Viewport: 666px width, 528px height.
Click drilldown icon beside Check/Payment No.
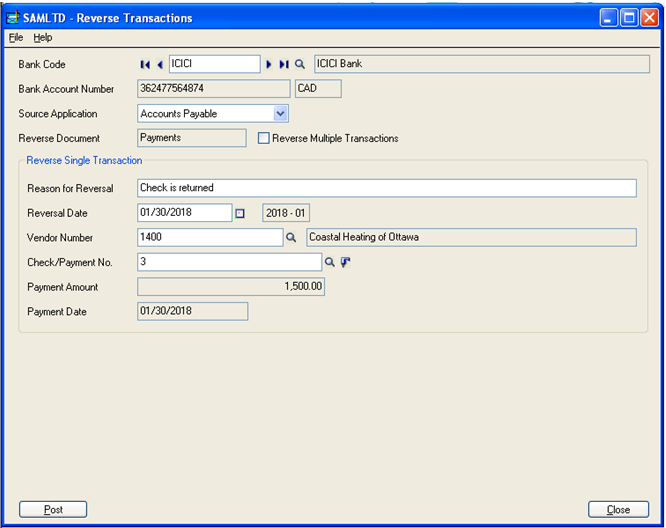point(346,263)
